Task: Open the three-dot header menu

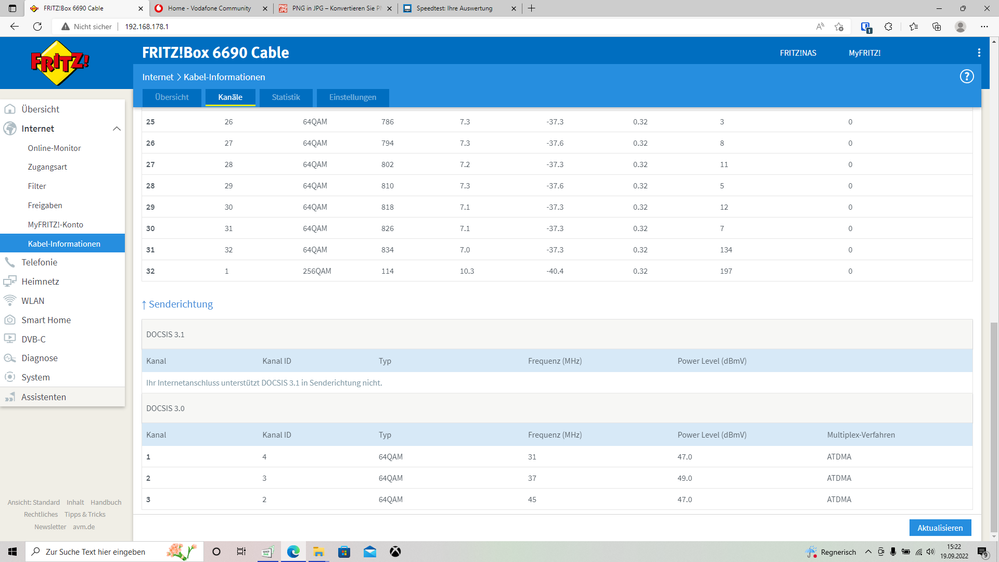Action: pyautogui.click(x=979, y=53)
